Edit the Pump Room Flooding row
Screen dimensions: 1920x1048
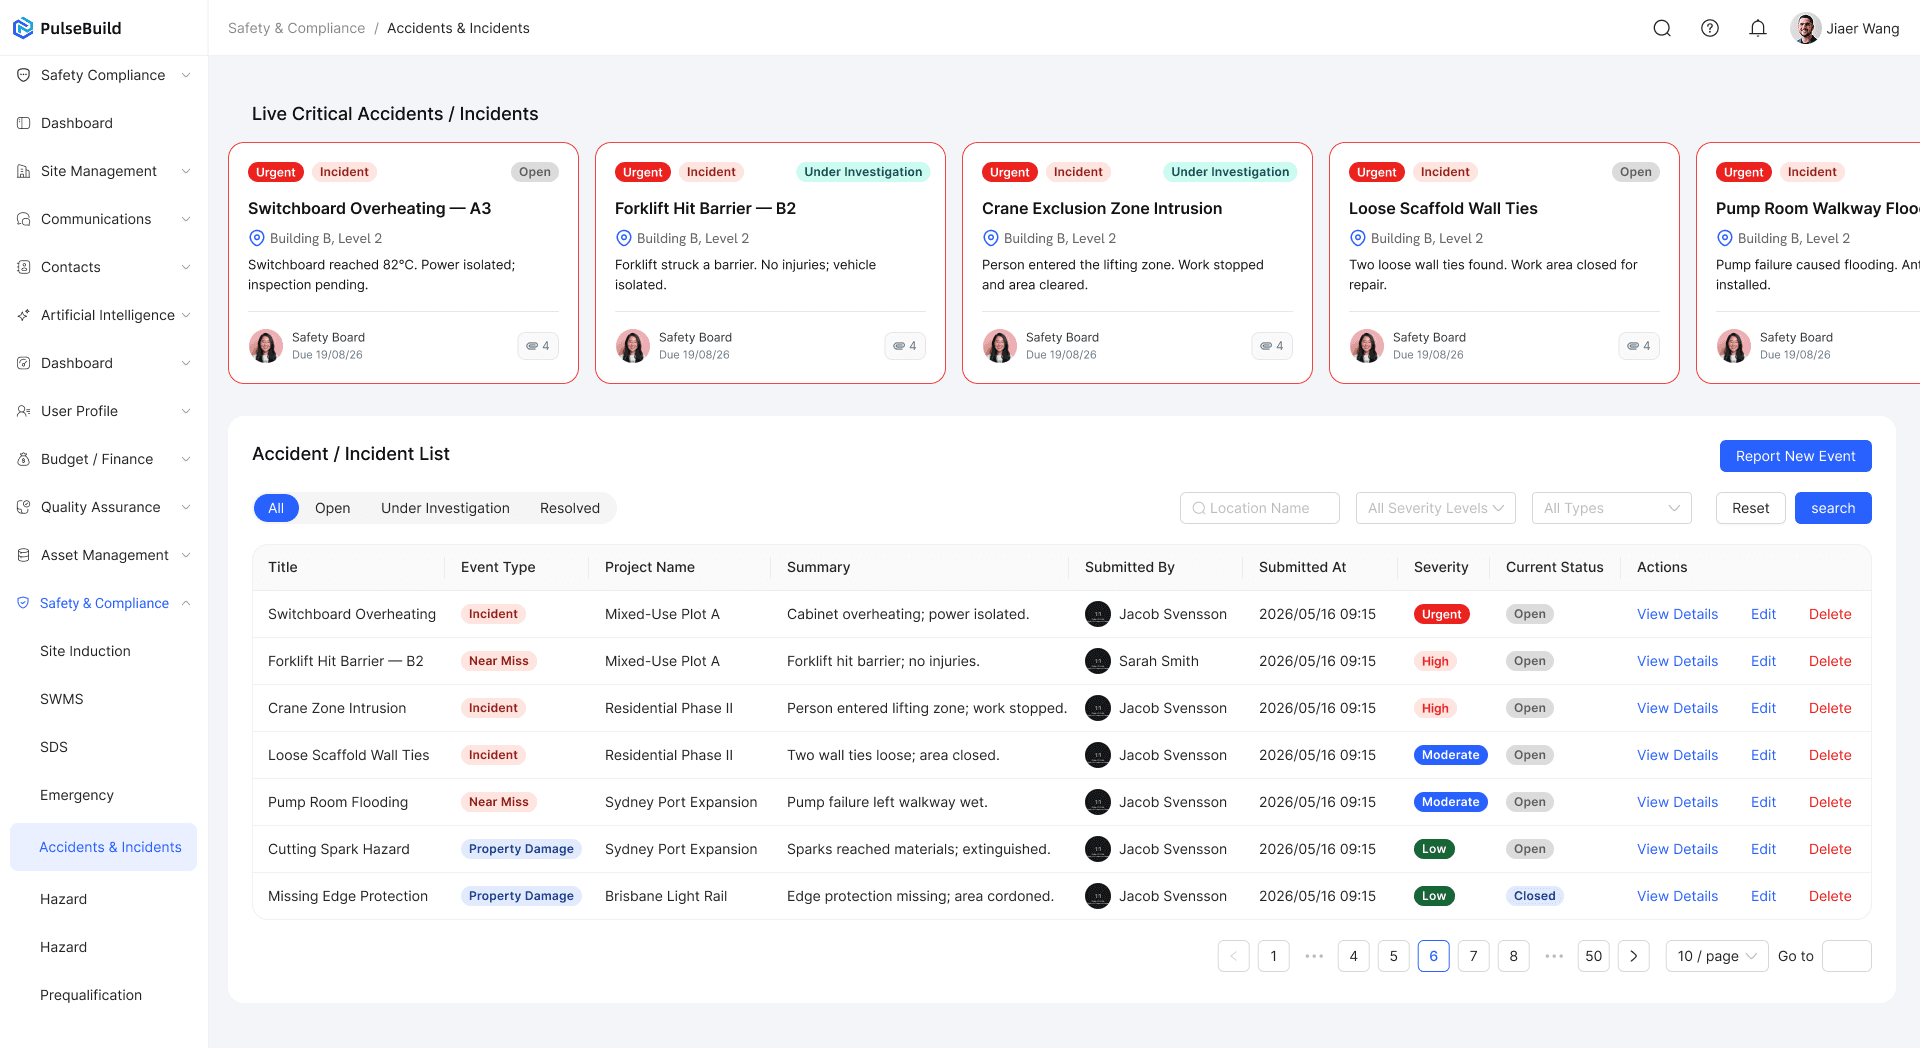(1763, 802)
